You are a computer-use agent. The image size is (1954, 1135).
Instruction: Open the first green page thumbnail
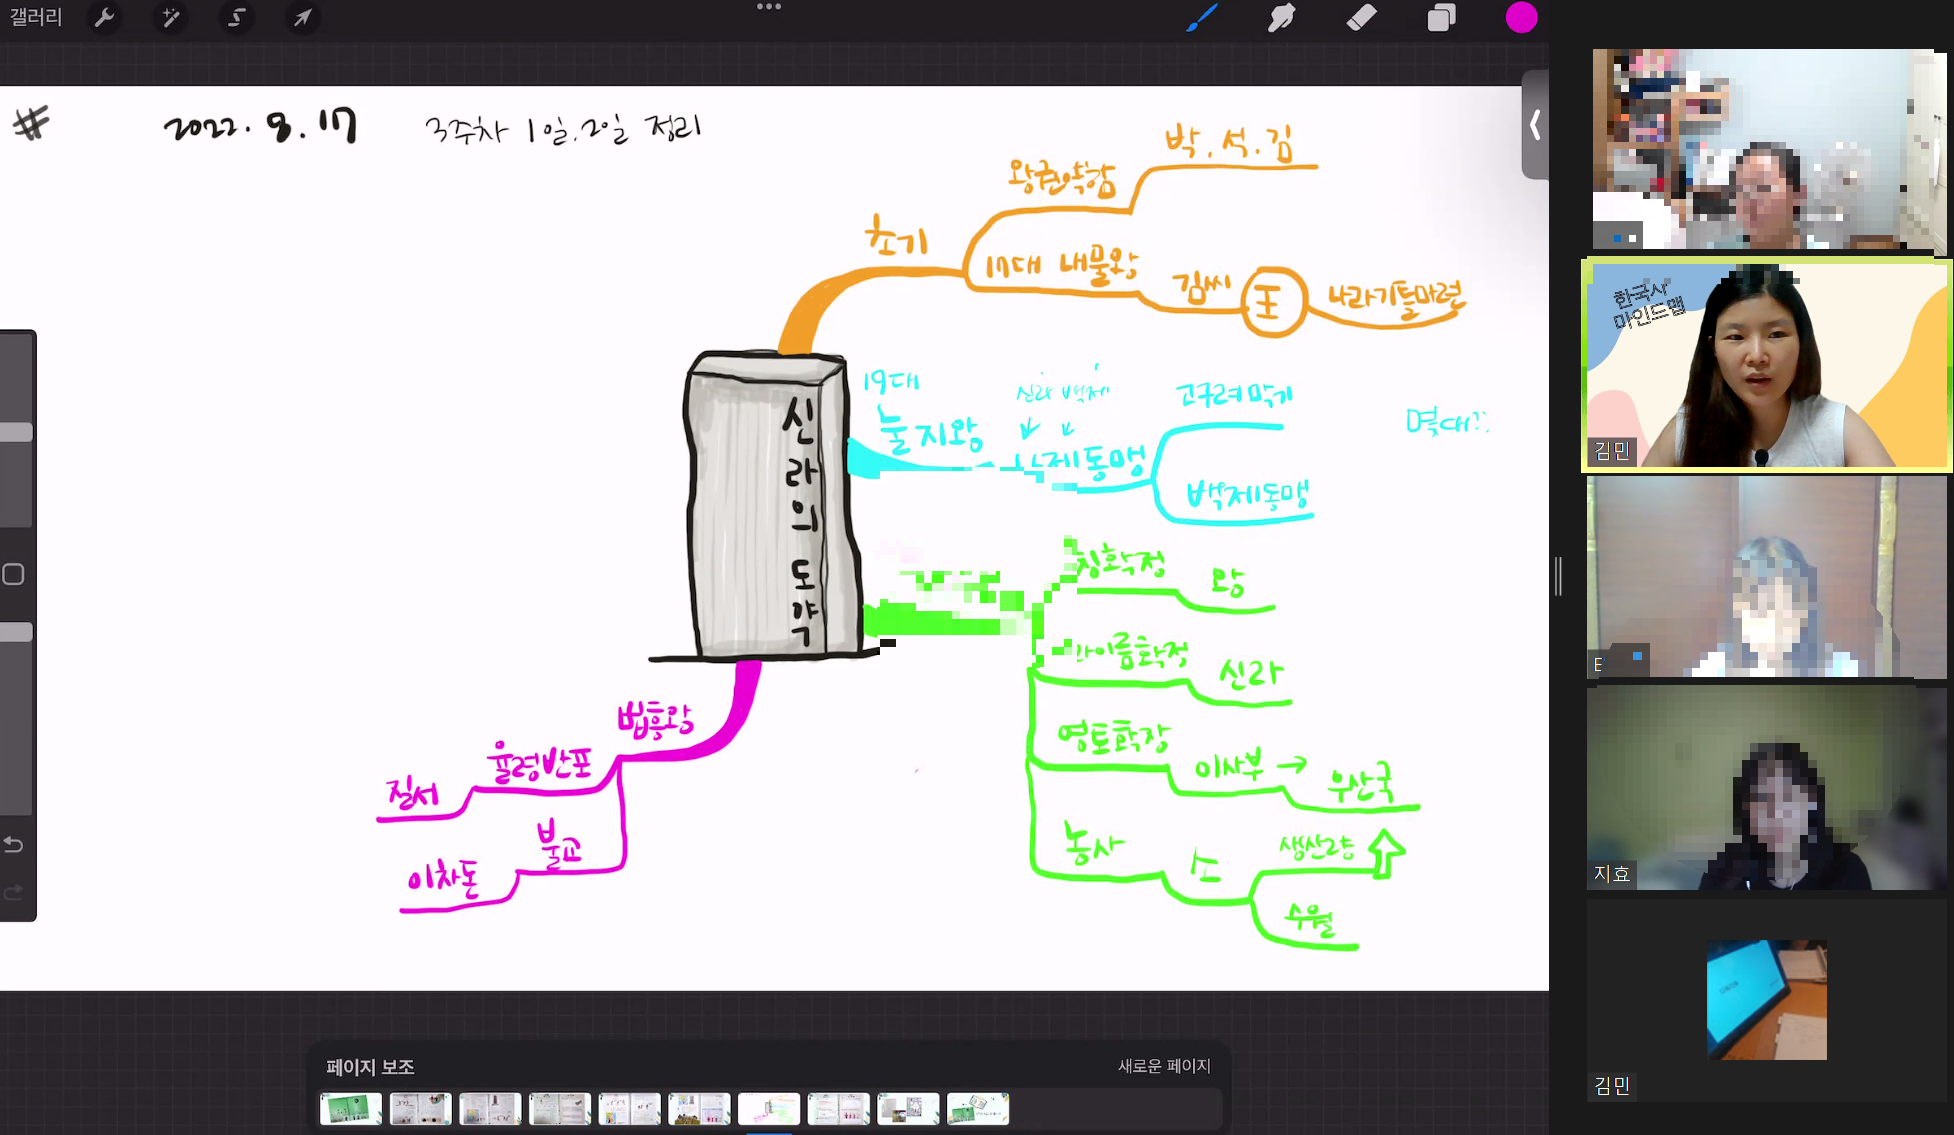click(350, 1108)
